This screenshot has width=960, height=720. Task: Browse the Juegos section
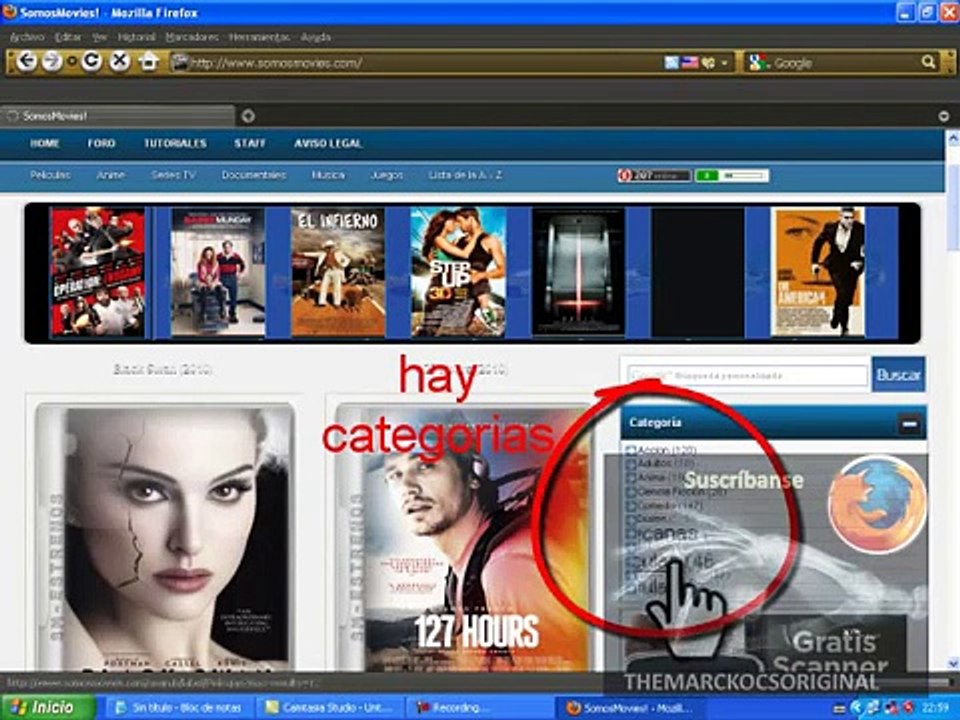(x=386, y=175)
